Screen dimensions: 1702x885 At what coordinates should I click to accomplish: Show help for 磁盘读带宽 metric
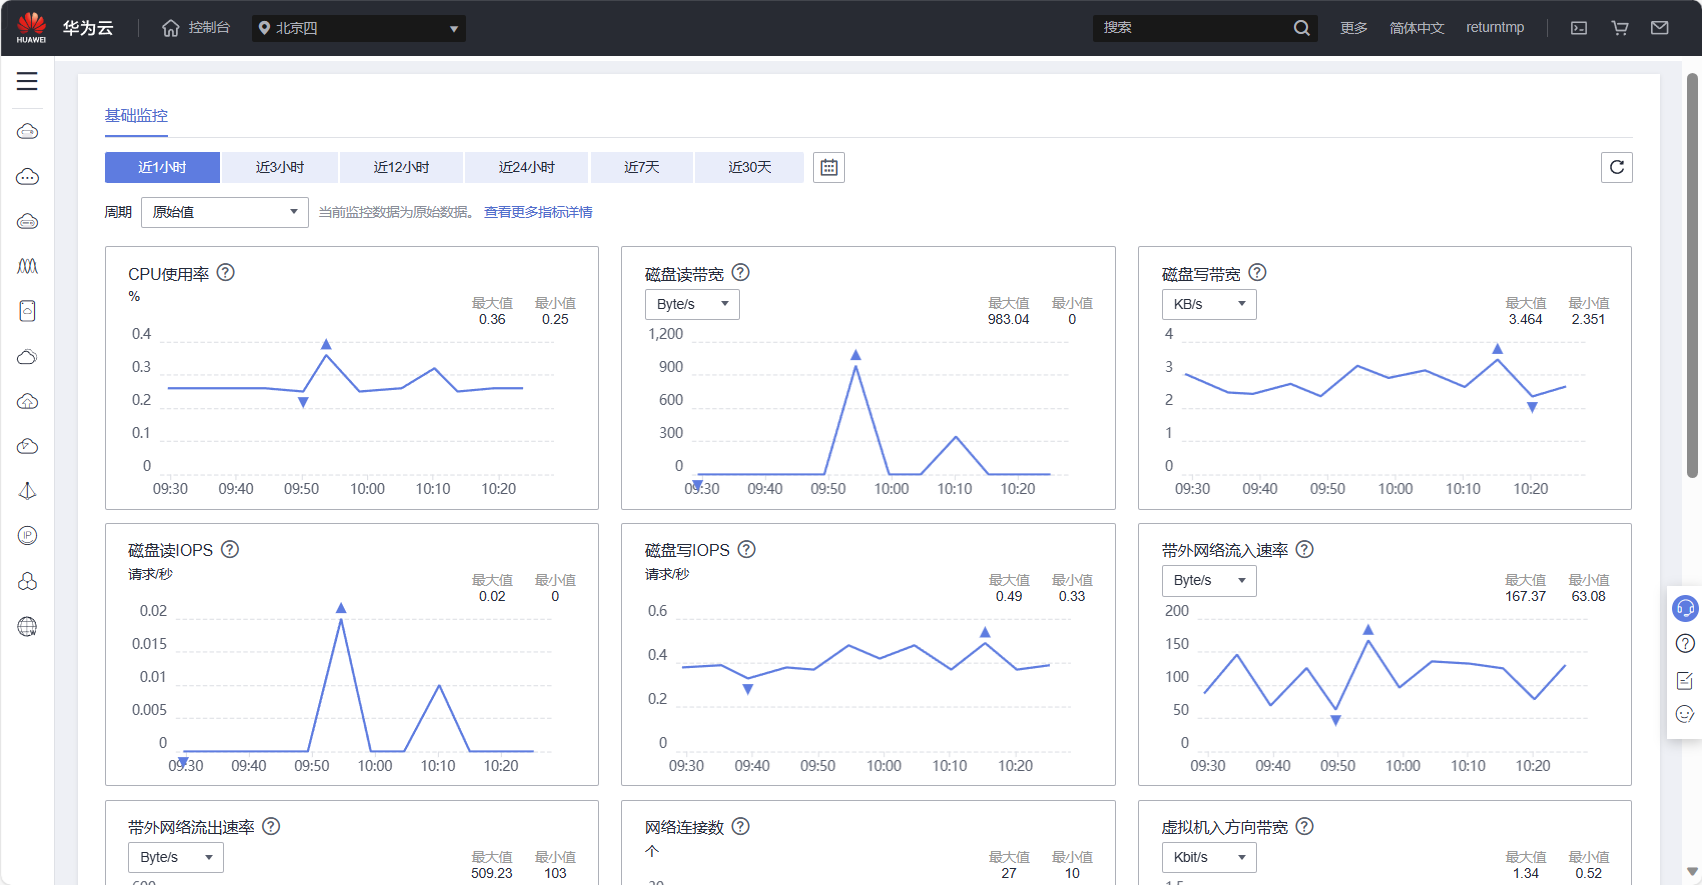[x=741, y=272]
